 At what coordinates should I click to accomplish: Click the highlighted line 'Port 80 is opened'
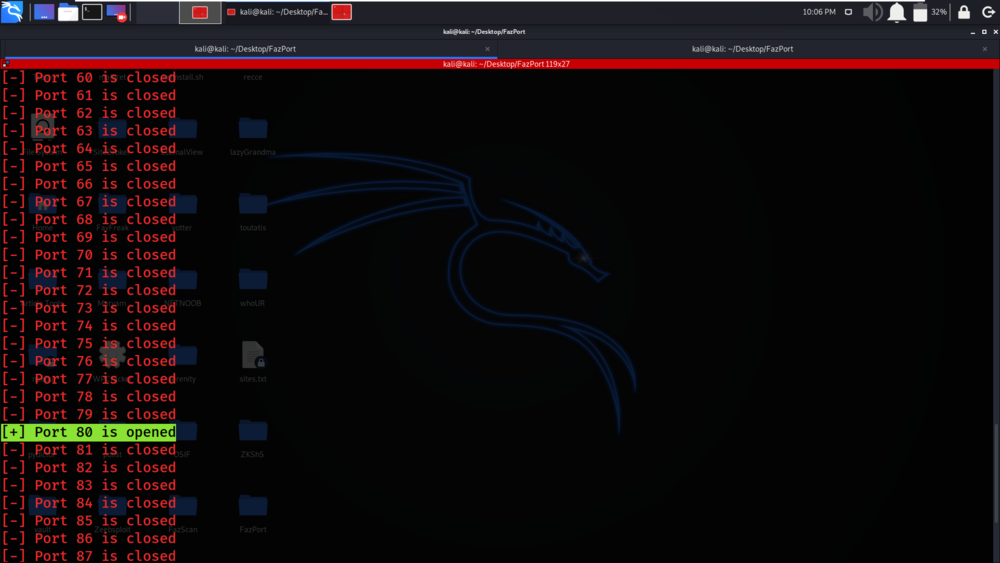[x=89, y=432]
